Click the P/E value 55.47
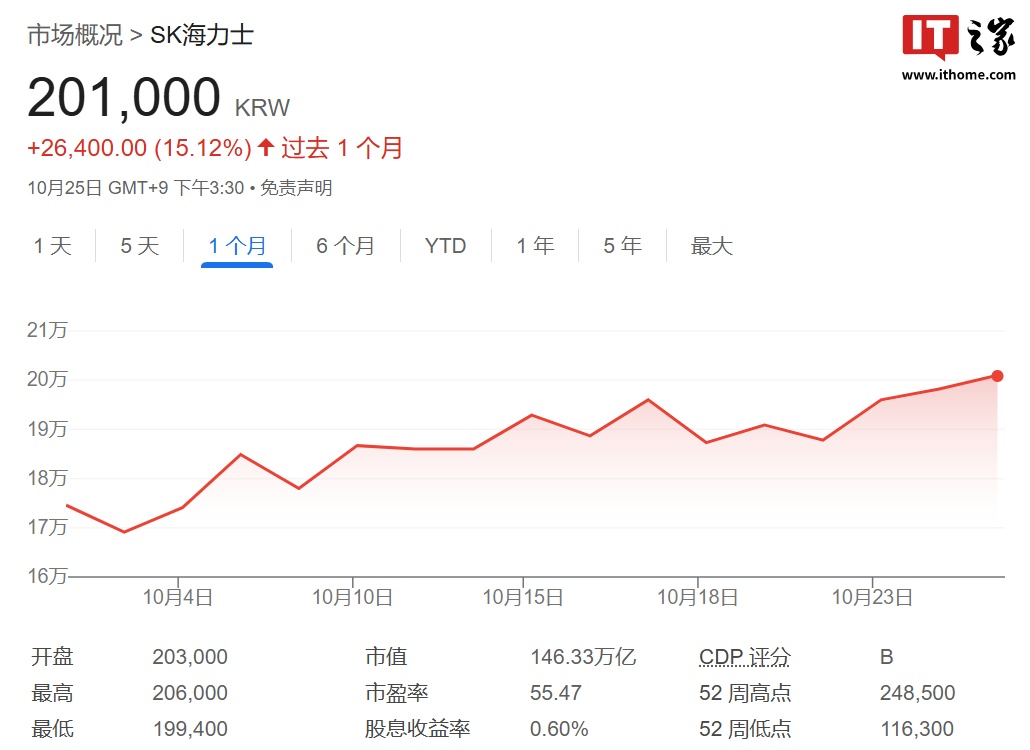The width and height of the screenshot is (1030, 750). pos(556,693)
